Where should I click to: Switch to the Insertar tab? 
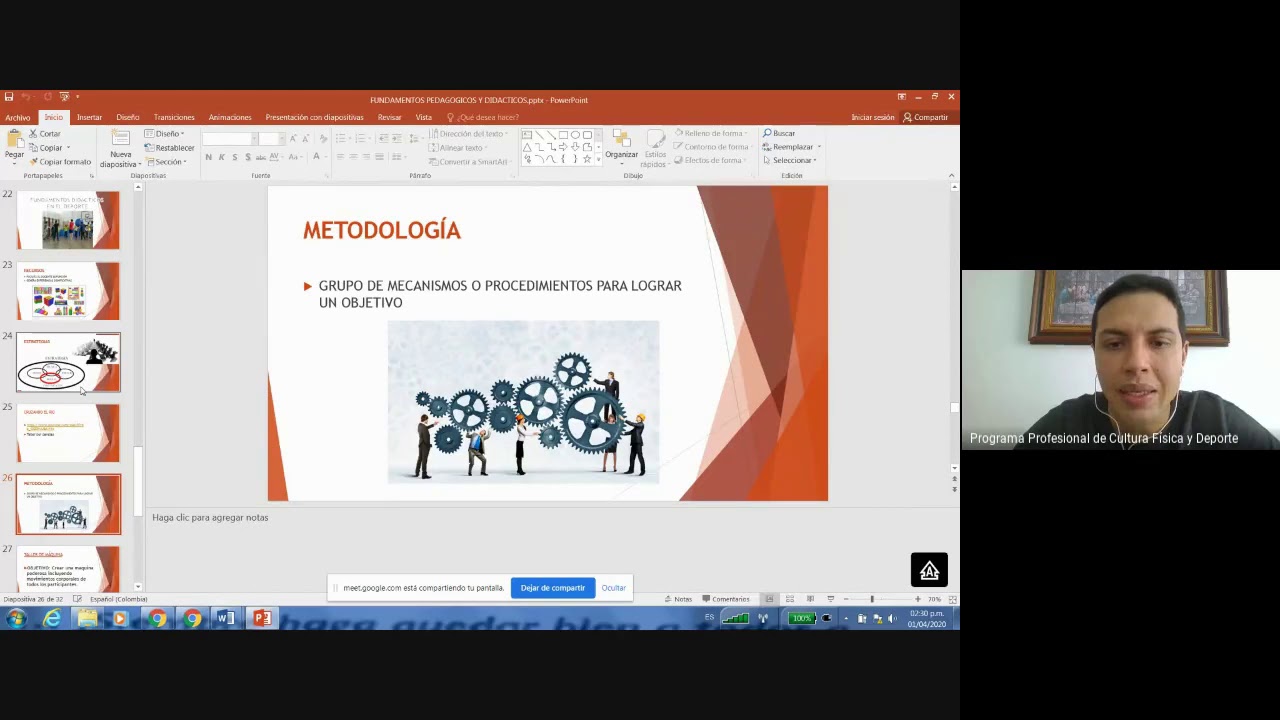[x=89, y=117]
